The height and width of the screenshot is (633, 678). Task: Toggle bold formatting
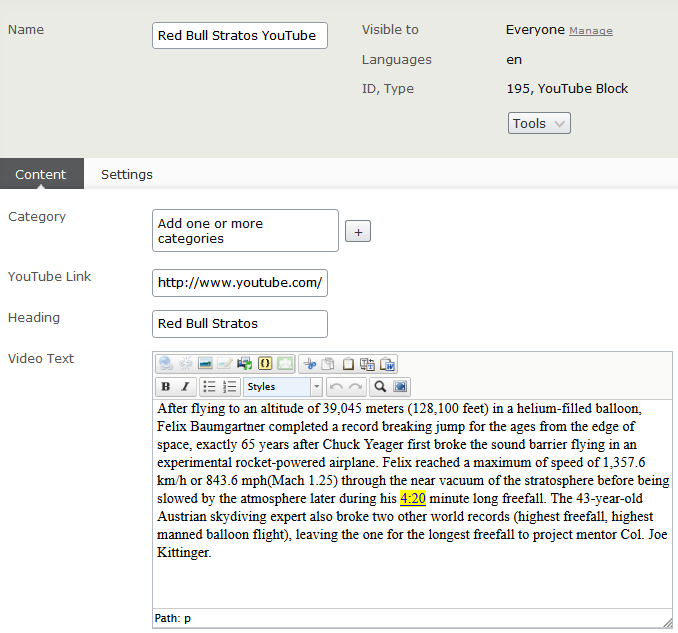coord(166,387)
